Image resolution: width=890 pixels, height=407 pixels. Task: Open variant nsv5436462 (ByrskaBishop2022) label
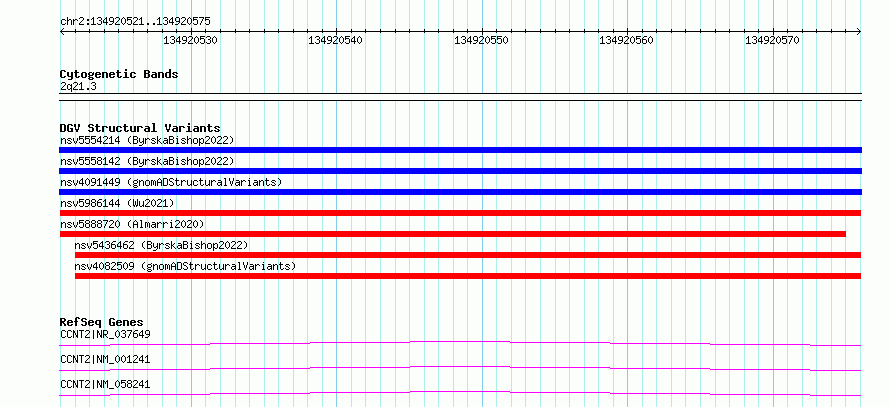coord(162,245)
